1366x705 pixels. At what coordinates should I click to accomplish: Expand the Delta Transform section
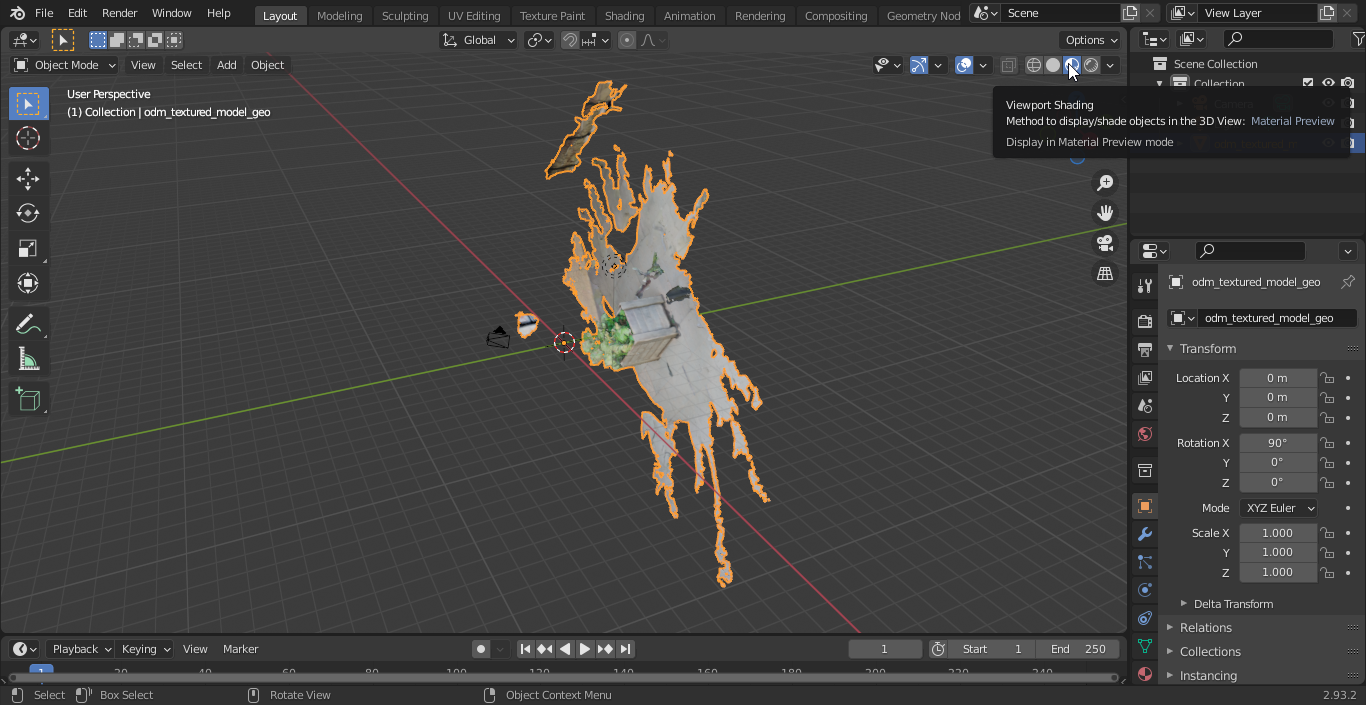tap(1233, 604)
